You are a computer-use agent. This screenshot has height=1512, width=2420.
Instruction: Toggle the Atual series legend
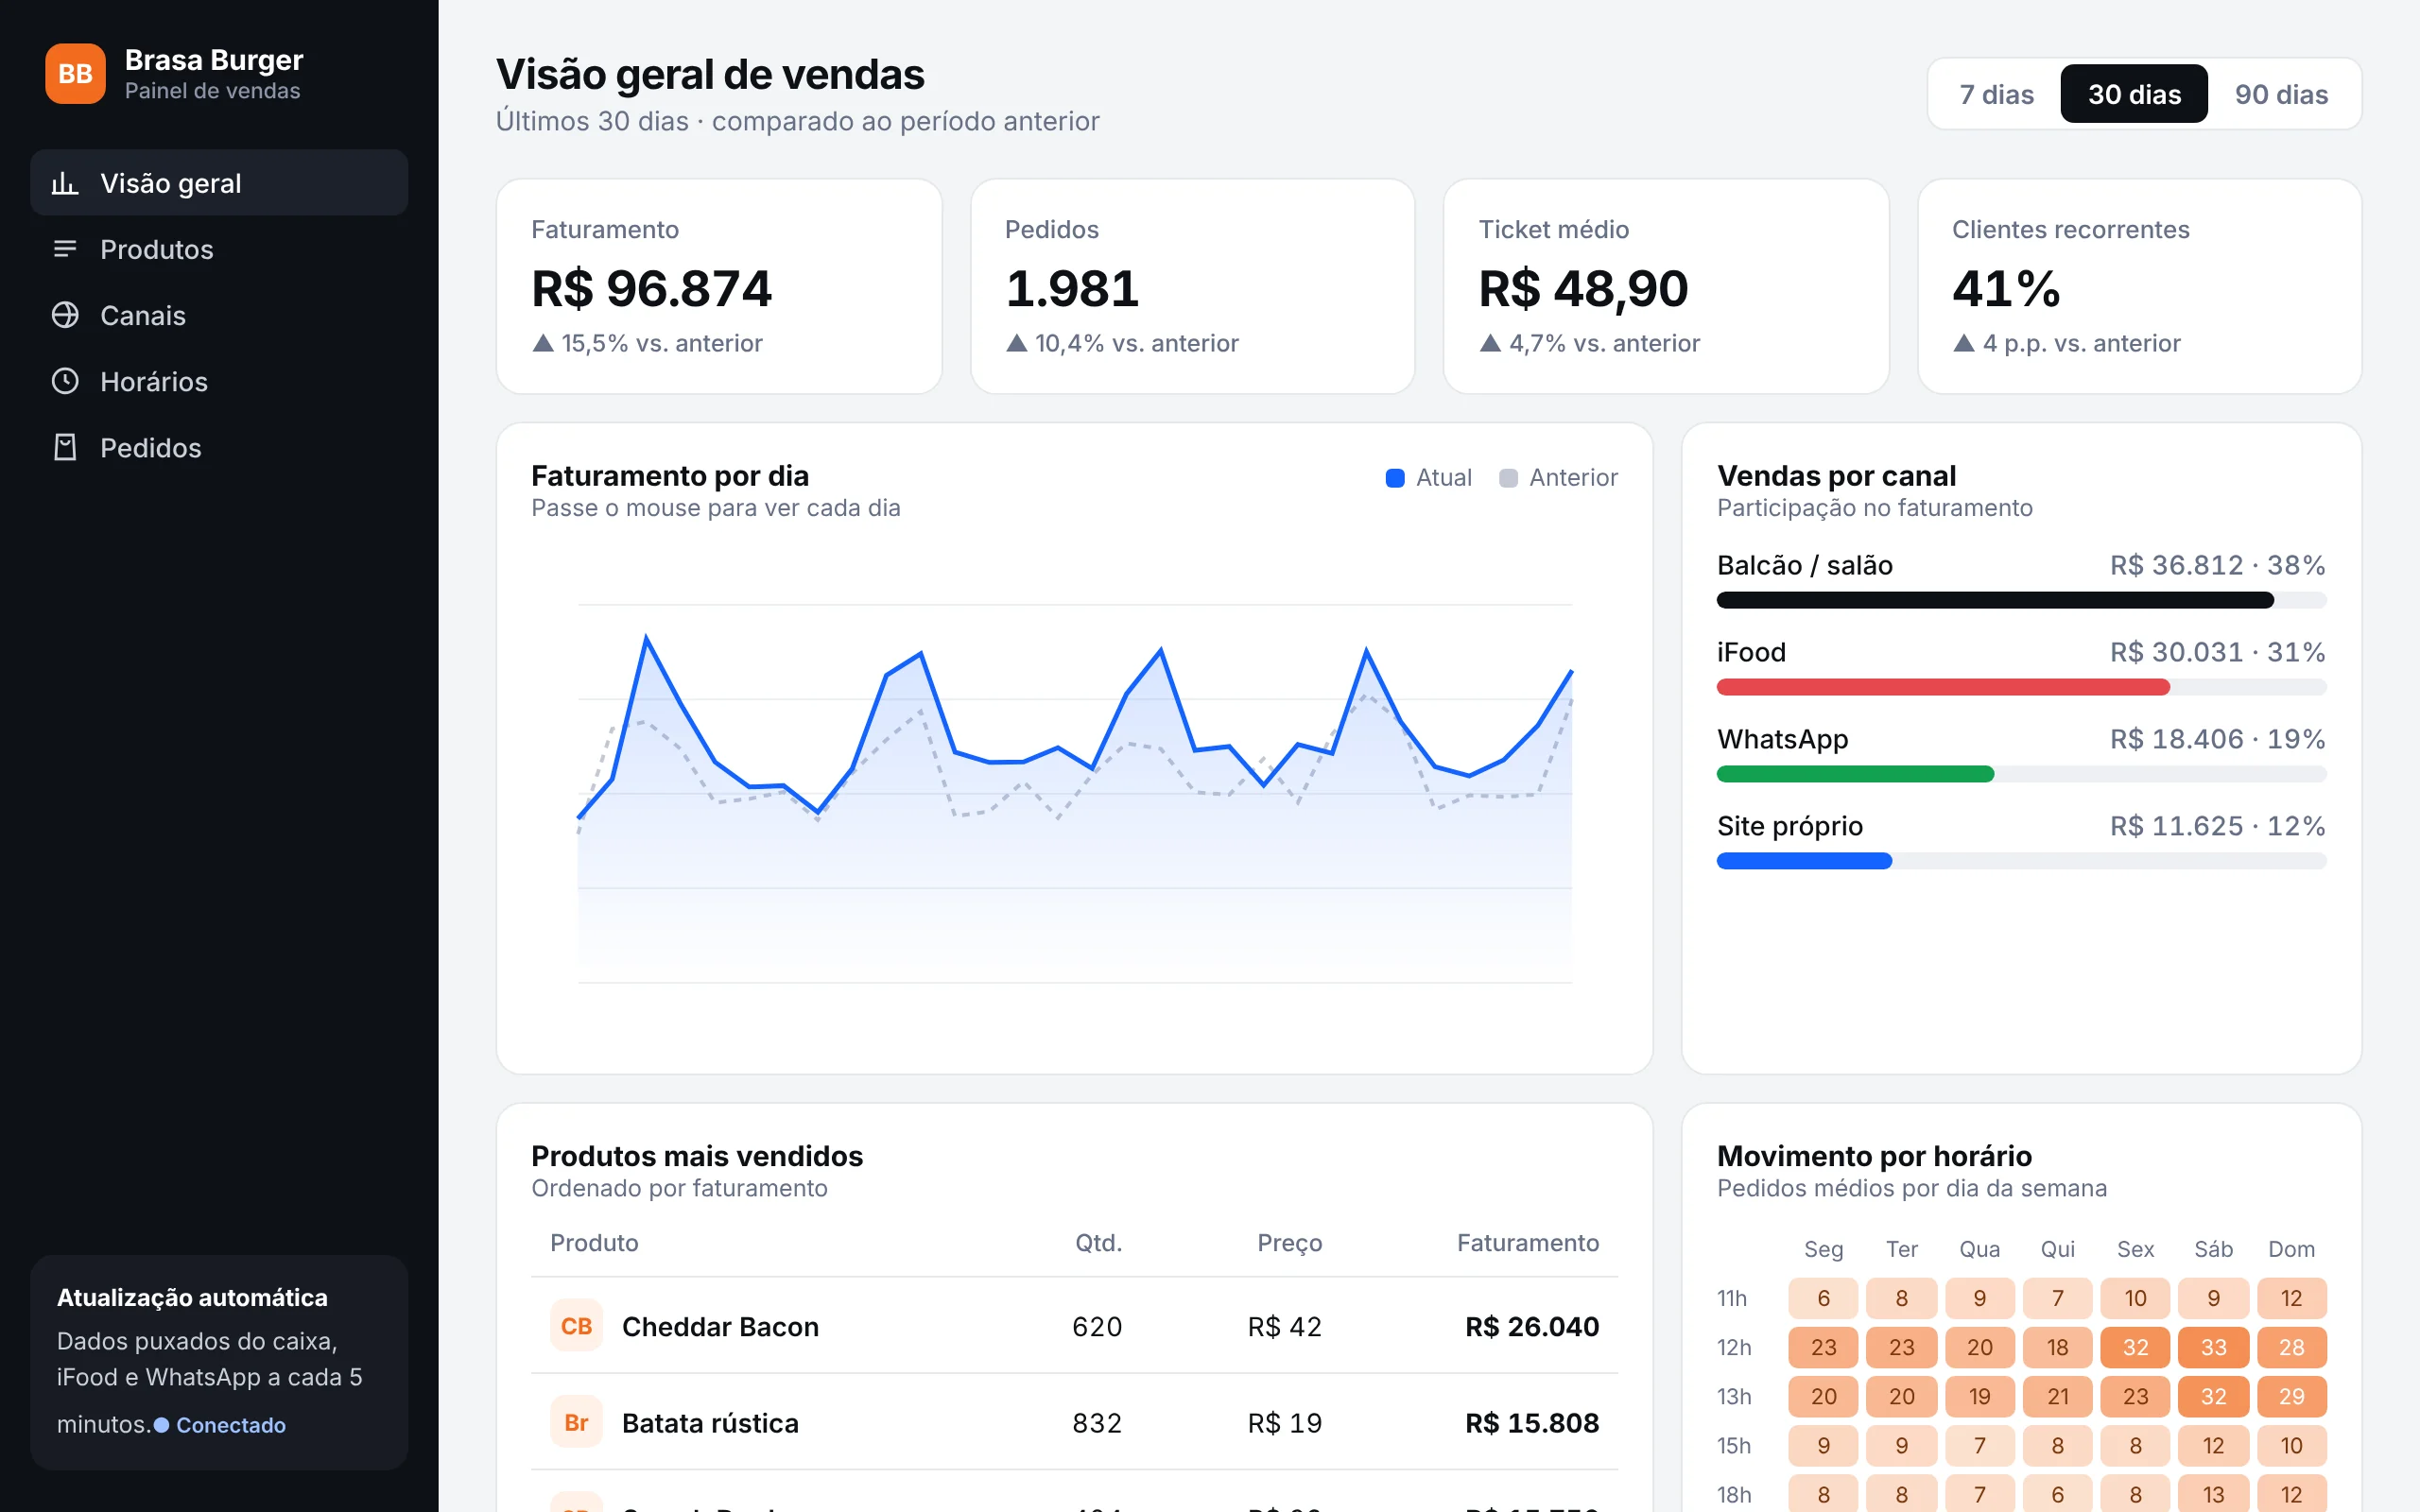(x=1428, y=478)
